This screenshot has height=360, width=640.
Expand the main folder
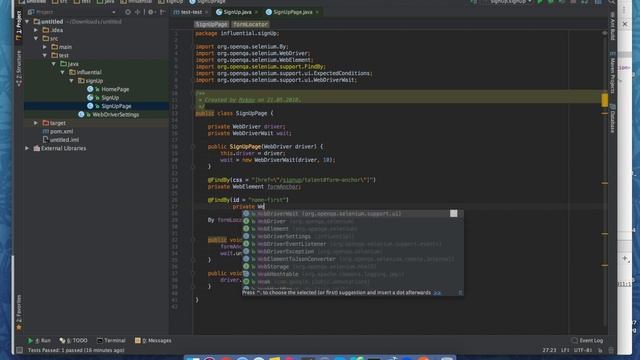tap(45, 47)
